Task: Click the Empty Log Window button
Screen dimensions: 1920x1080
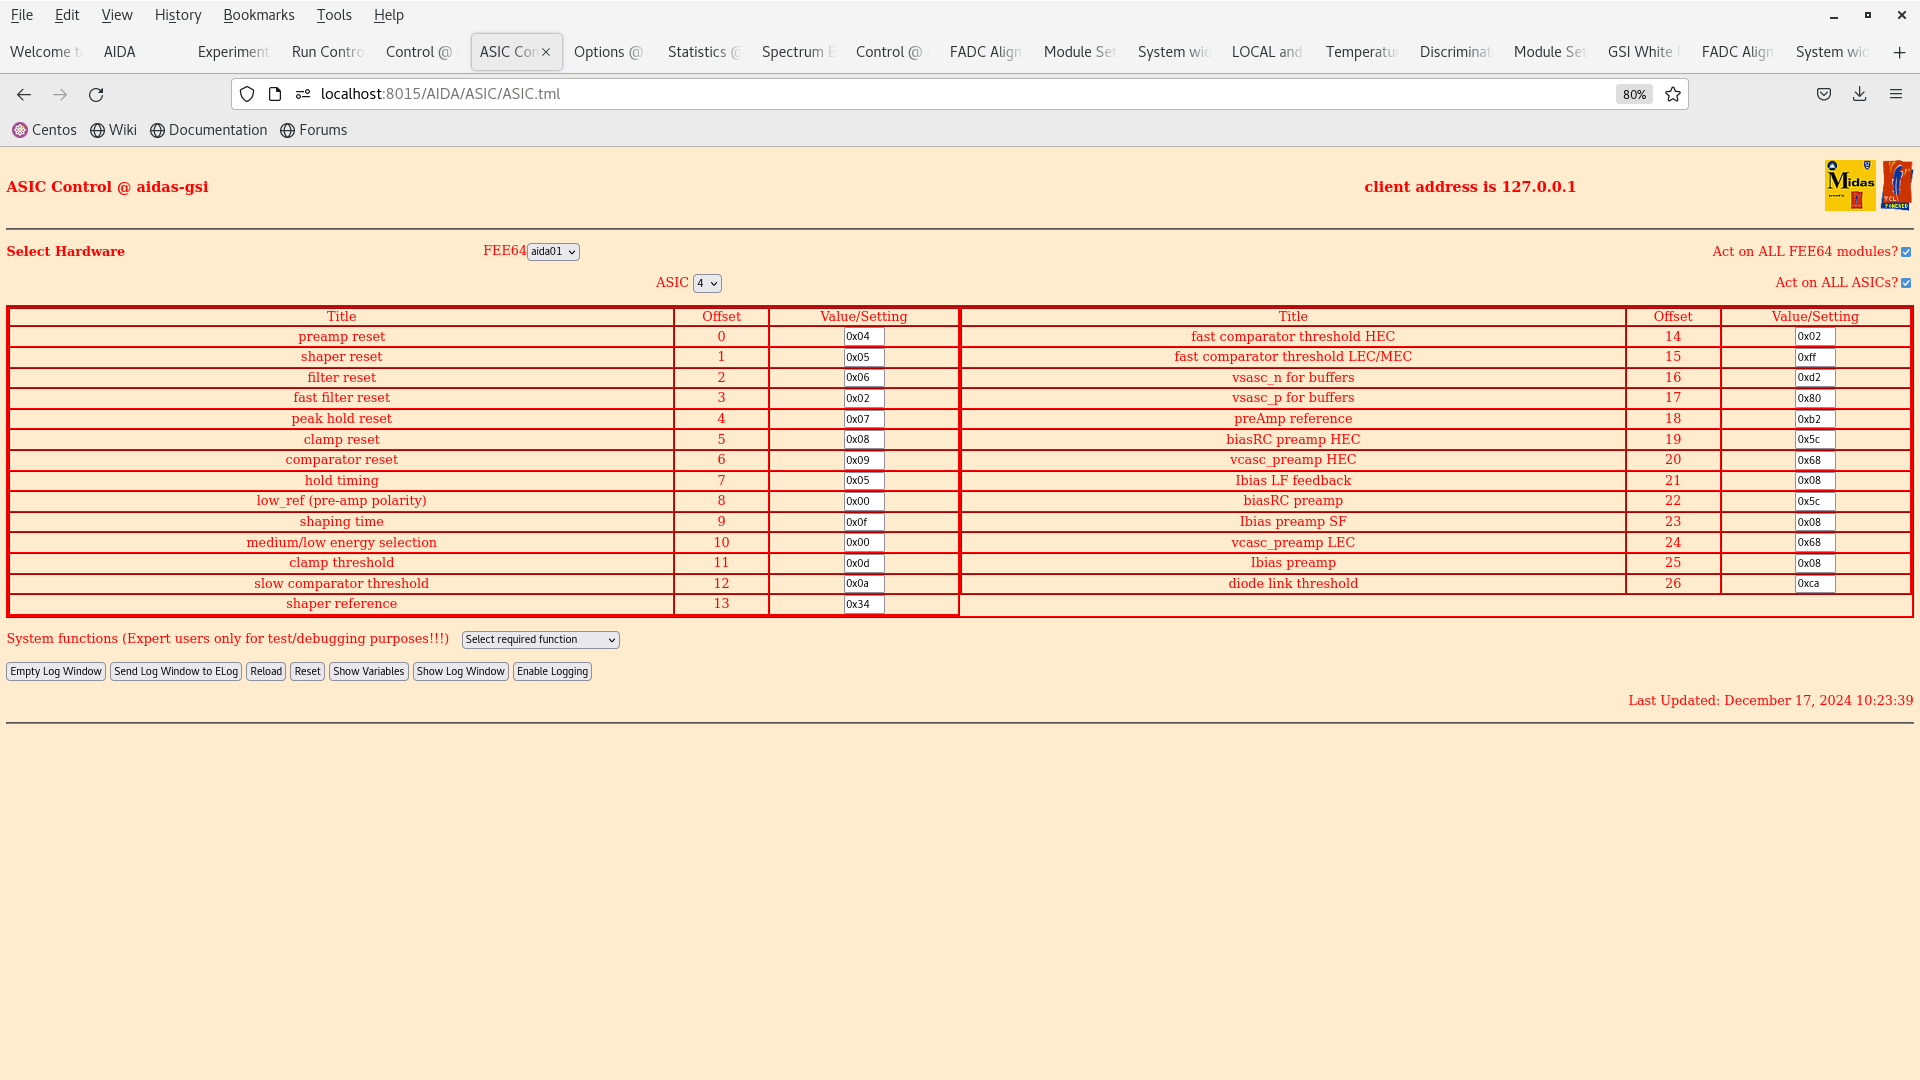Action: (55, 671)
